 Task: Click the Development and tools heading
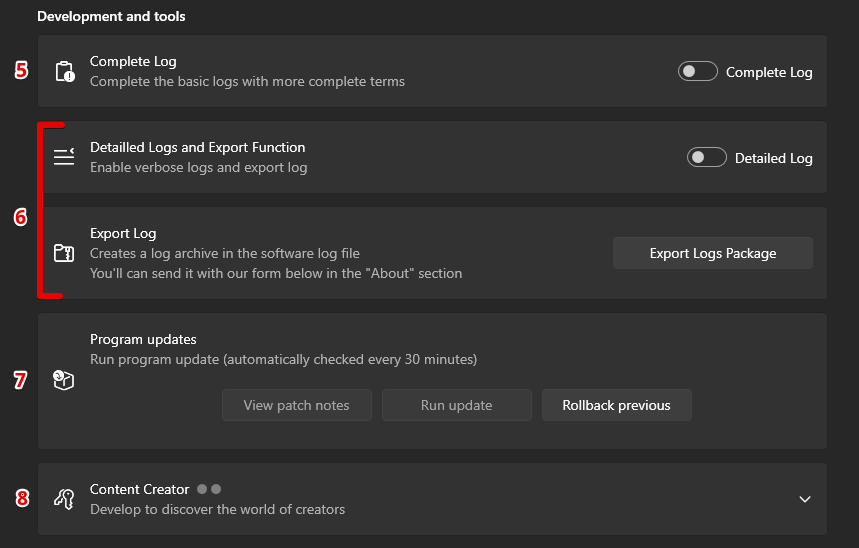pyautogui.click(x=111, y=16)
